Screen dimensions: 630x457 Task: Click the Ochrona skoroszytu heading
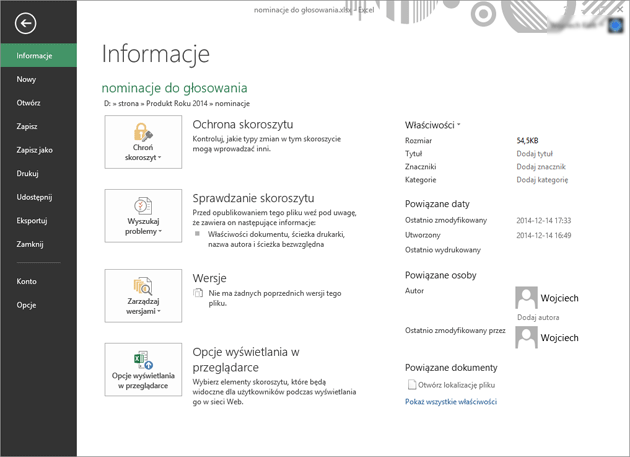coord(243,125)
